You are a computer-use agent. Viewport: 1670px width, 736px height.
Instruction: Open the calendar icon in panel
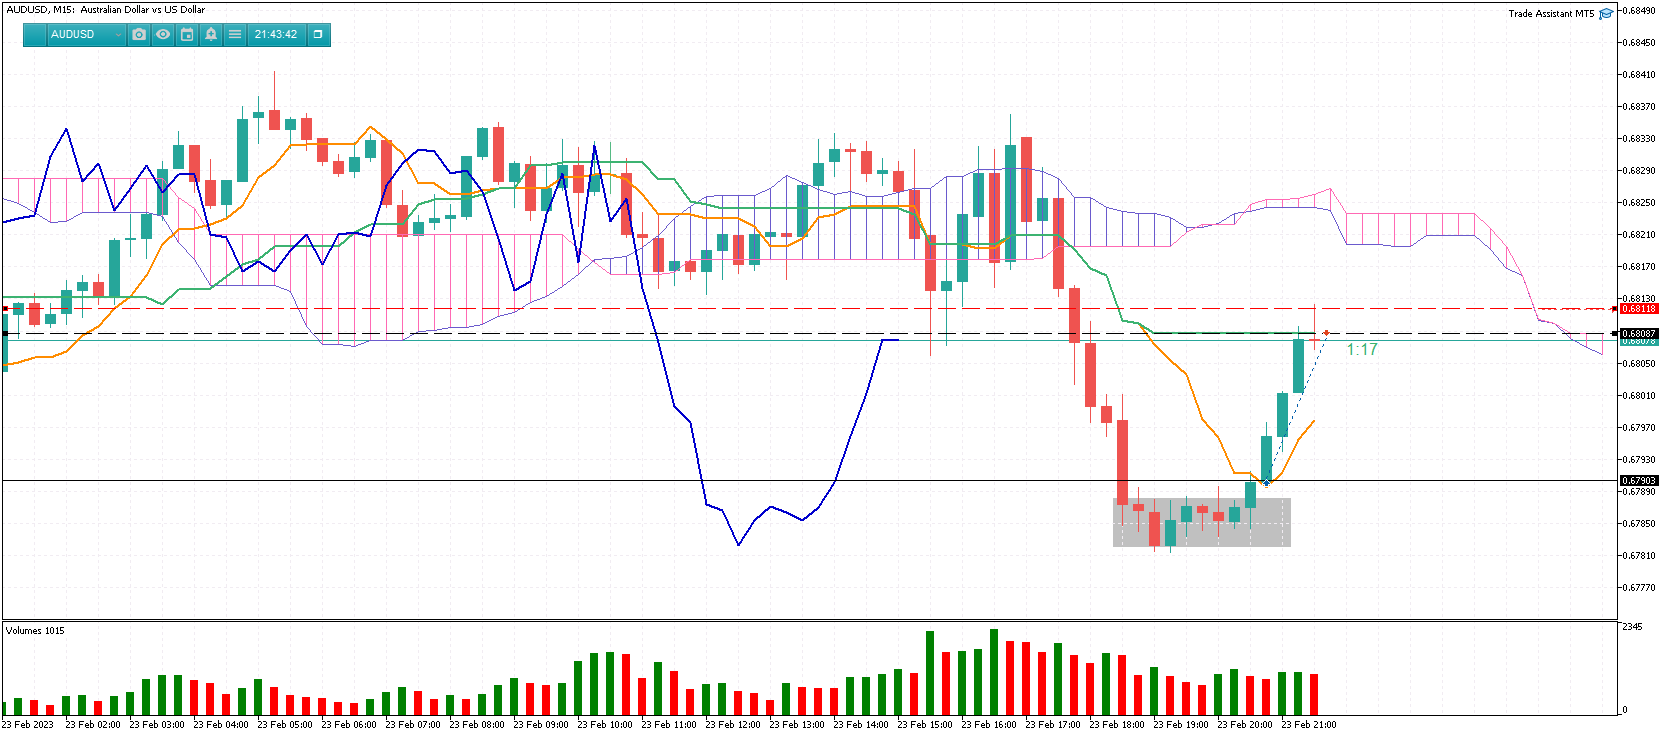tap(187, 34)
